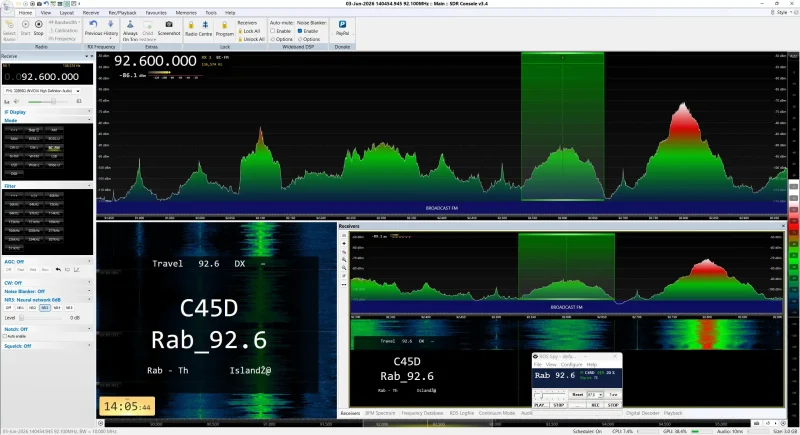Toggle the Noise Blanker Enable checkbox
Image resolution: width=800 pixels, height=435 pixels.
click(x=300, y=31)
